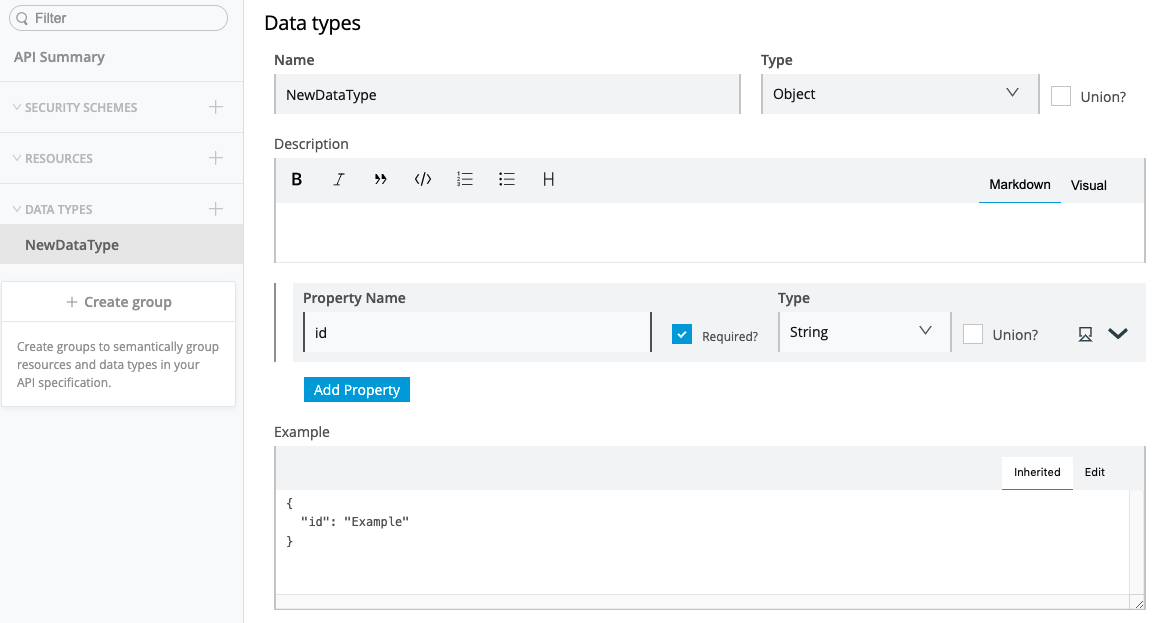Insert a bulleted list in Description

[x=507, y=180]
